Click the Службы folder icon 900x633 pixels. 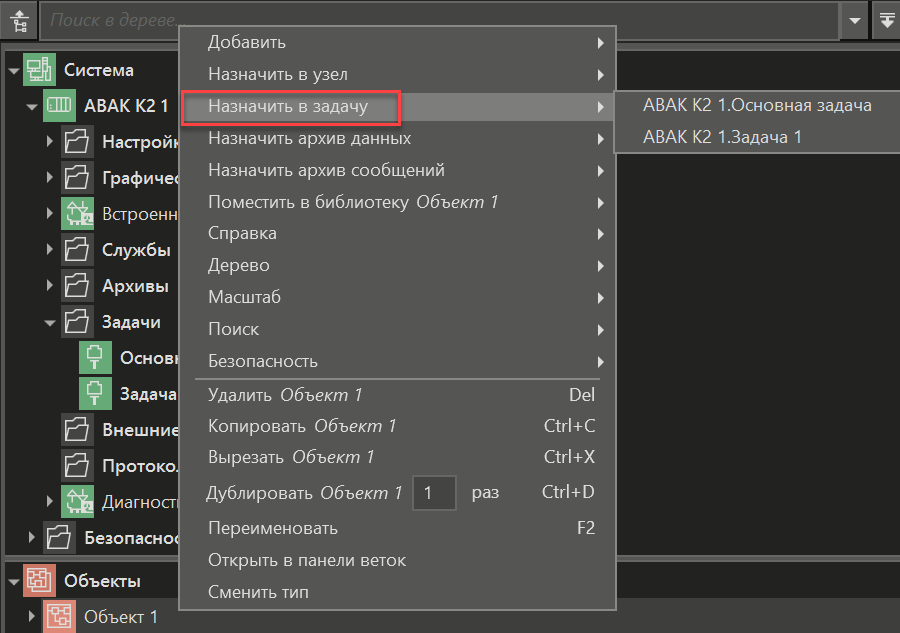[77, 250]
